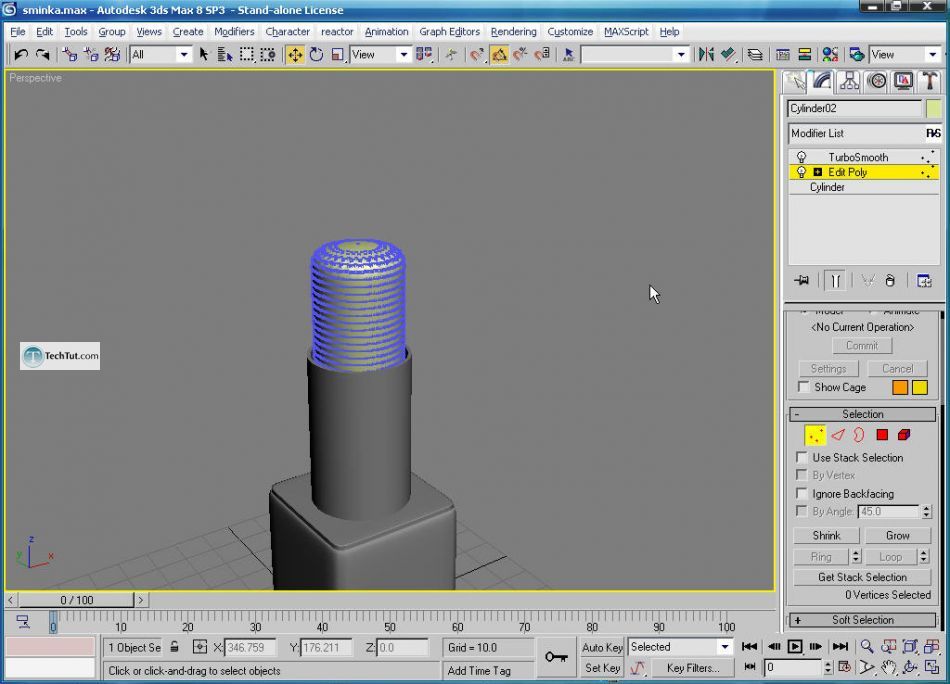The width and height of the screenshot is (950, 684).
Task: Tick the Ignore Backfacing checkbox
Action: click(803, 494)
